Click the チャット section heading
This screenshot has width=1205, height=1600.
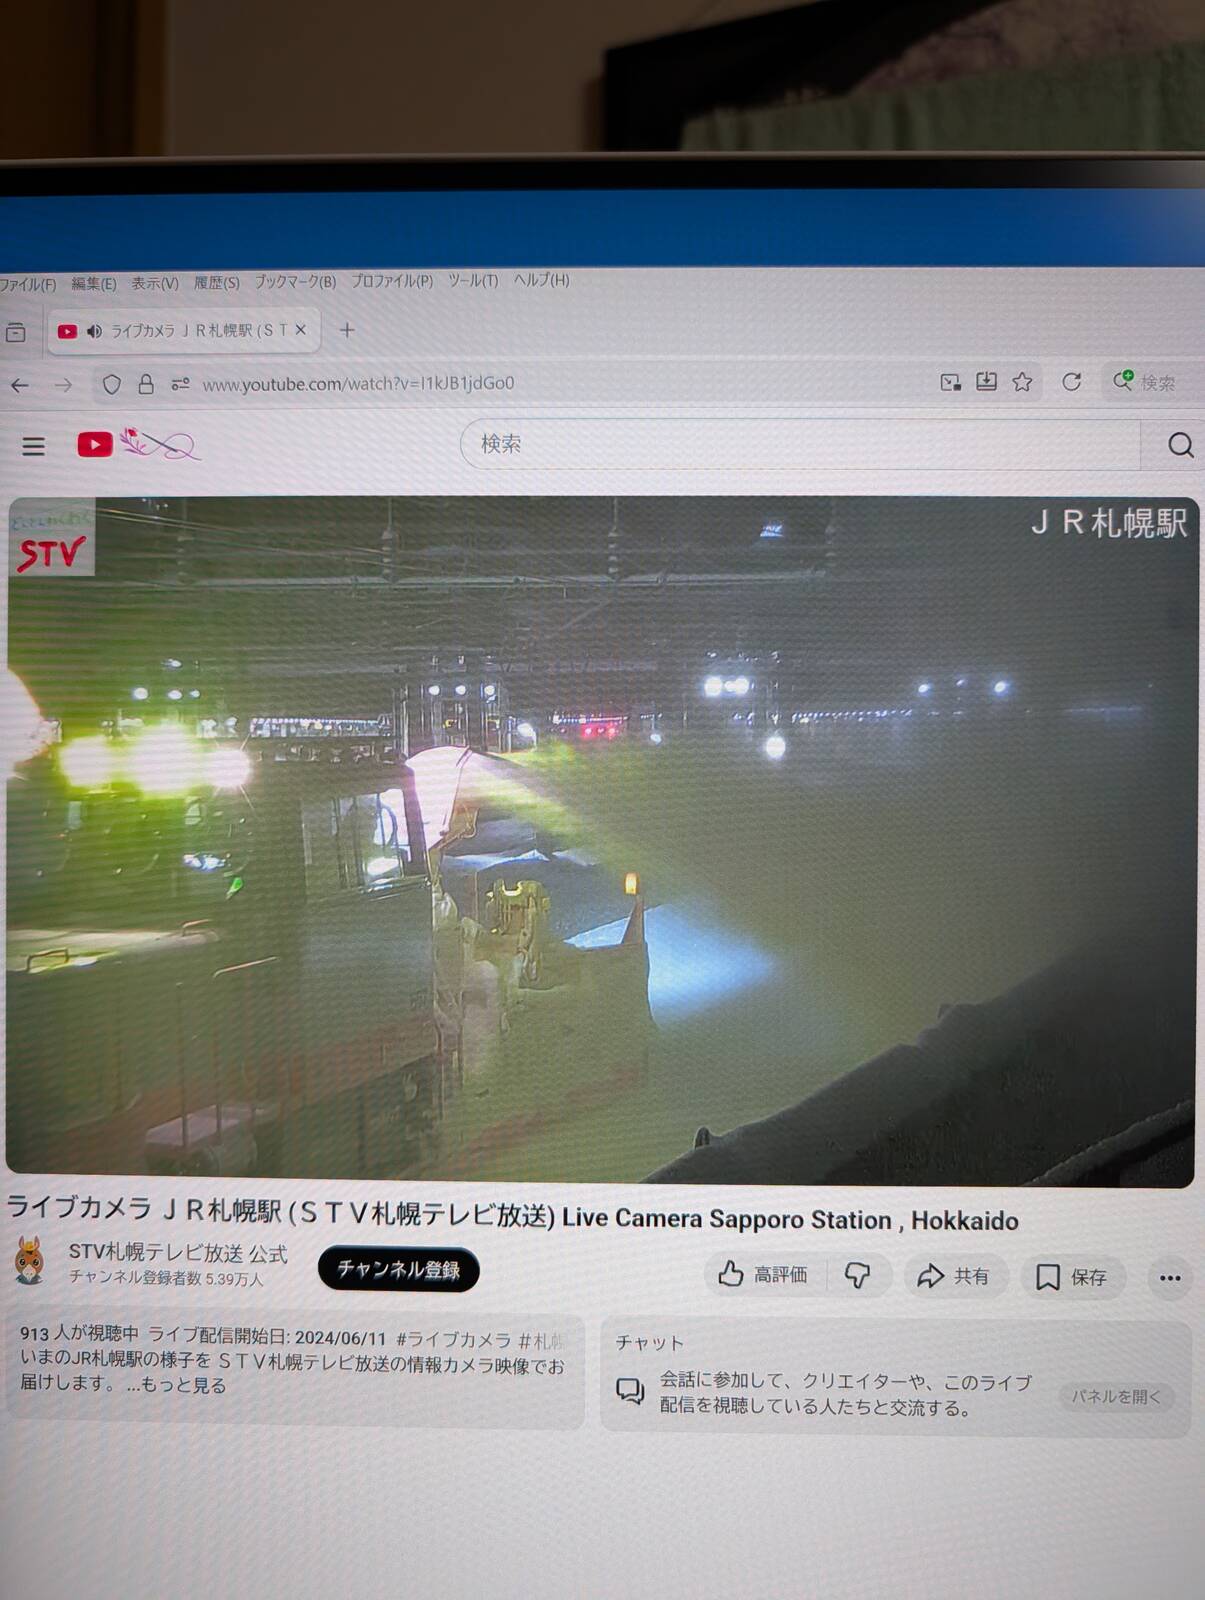649,1343
